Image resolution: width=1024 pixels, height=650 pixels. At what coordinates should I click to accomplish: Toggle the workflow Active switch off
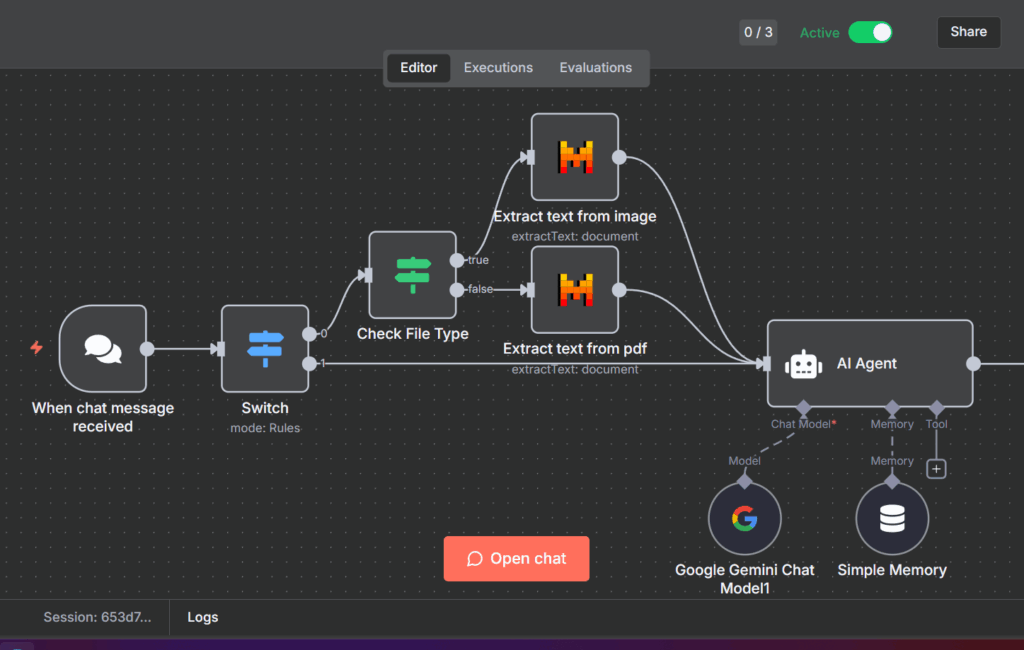[870, 32]
